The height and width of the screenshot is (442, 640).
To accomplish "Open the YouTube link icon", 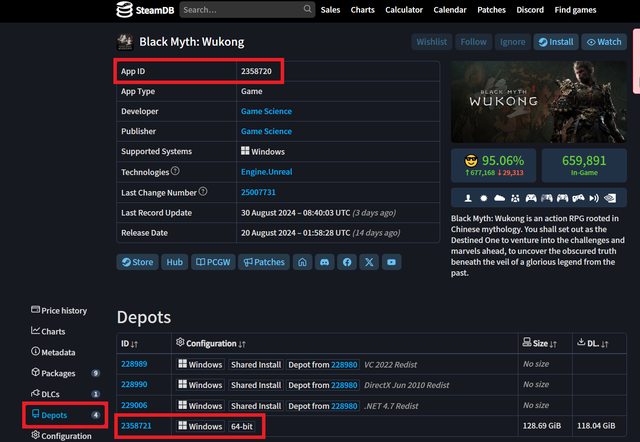I will pyautogui.click(x=392, y=262).
